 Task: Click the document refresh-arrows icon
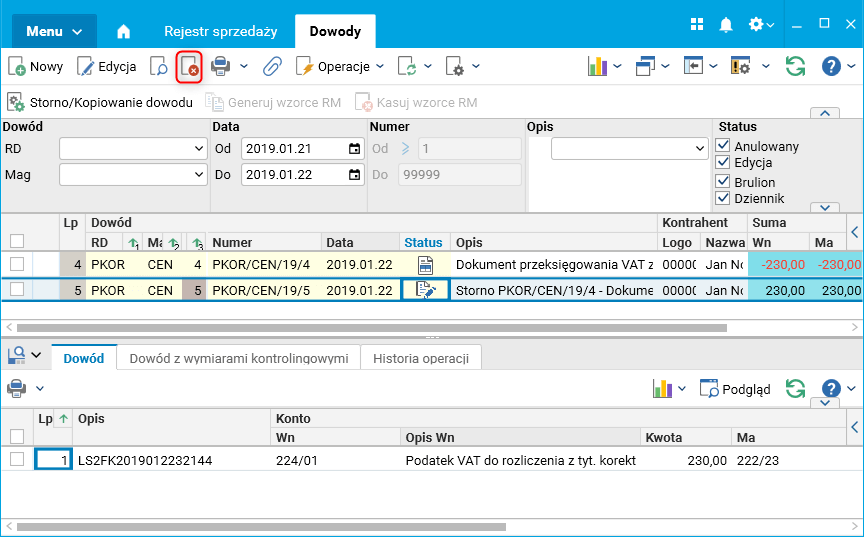407,67
